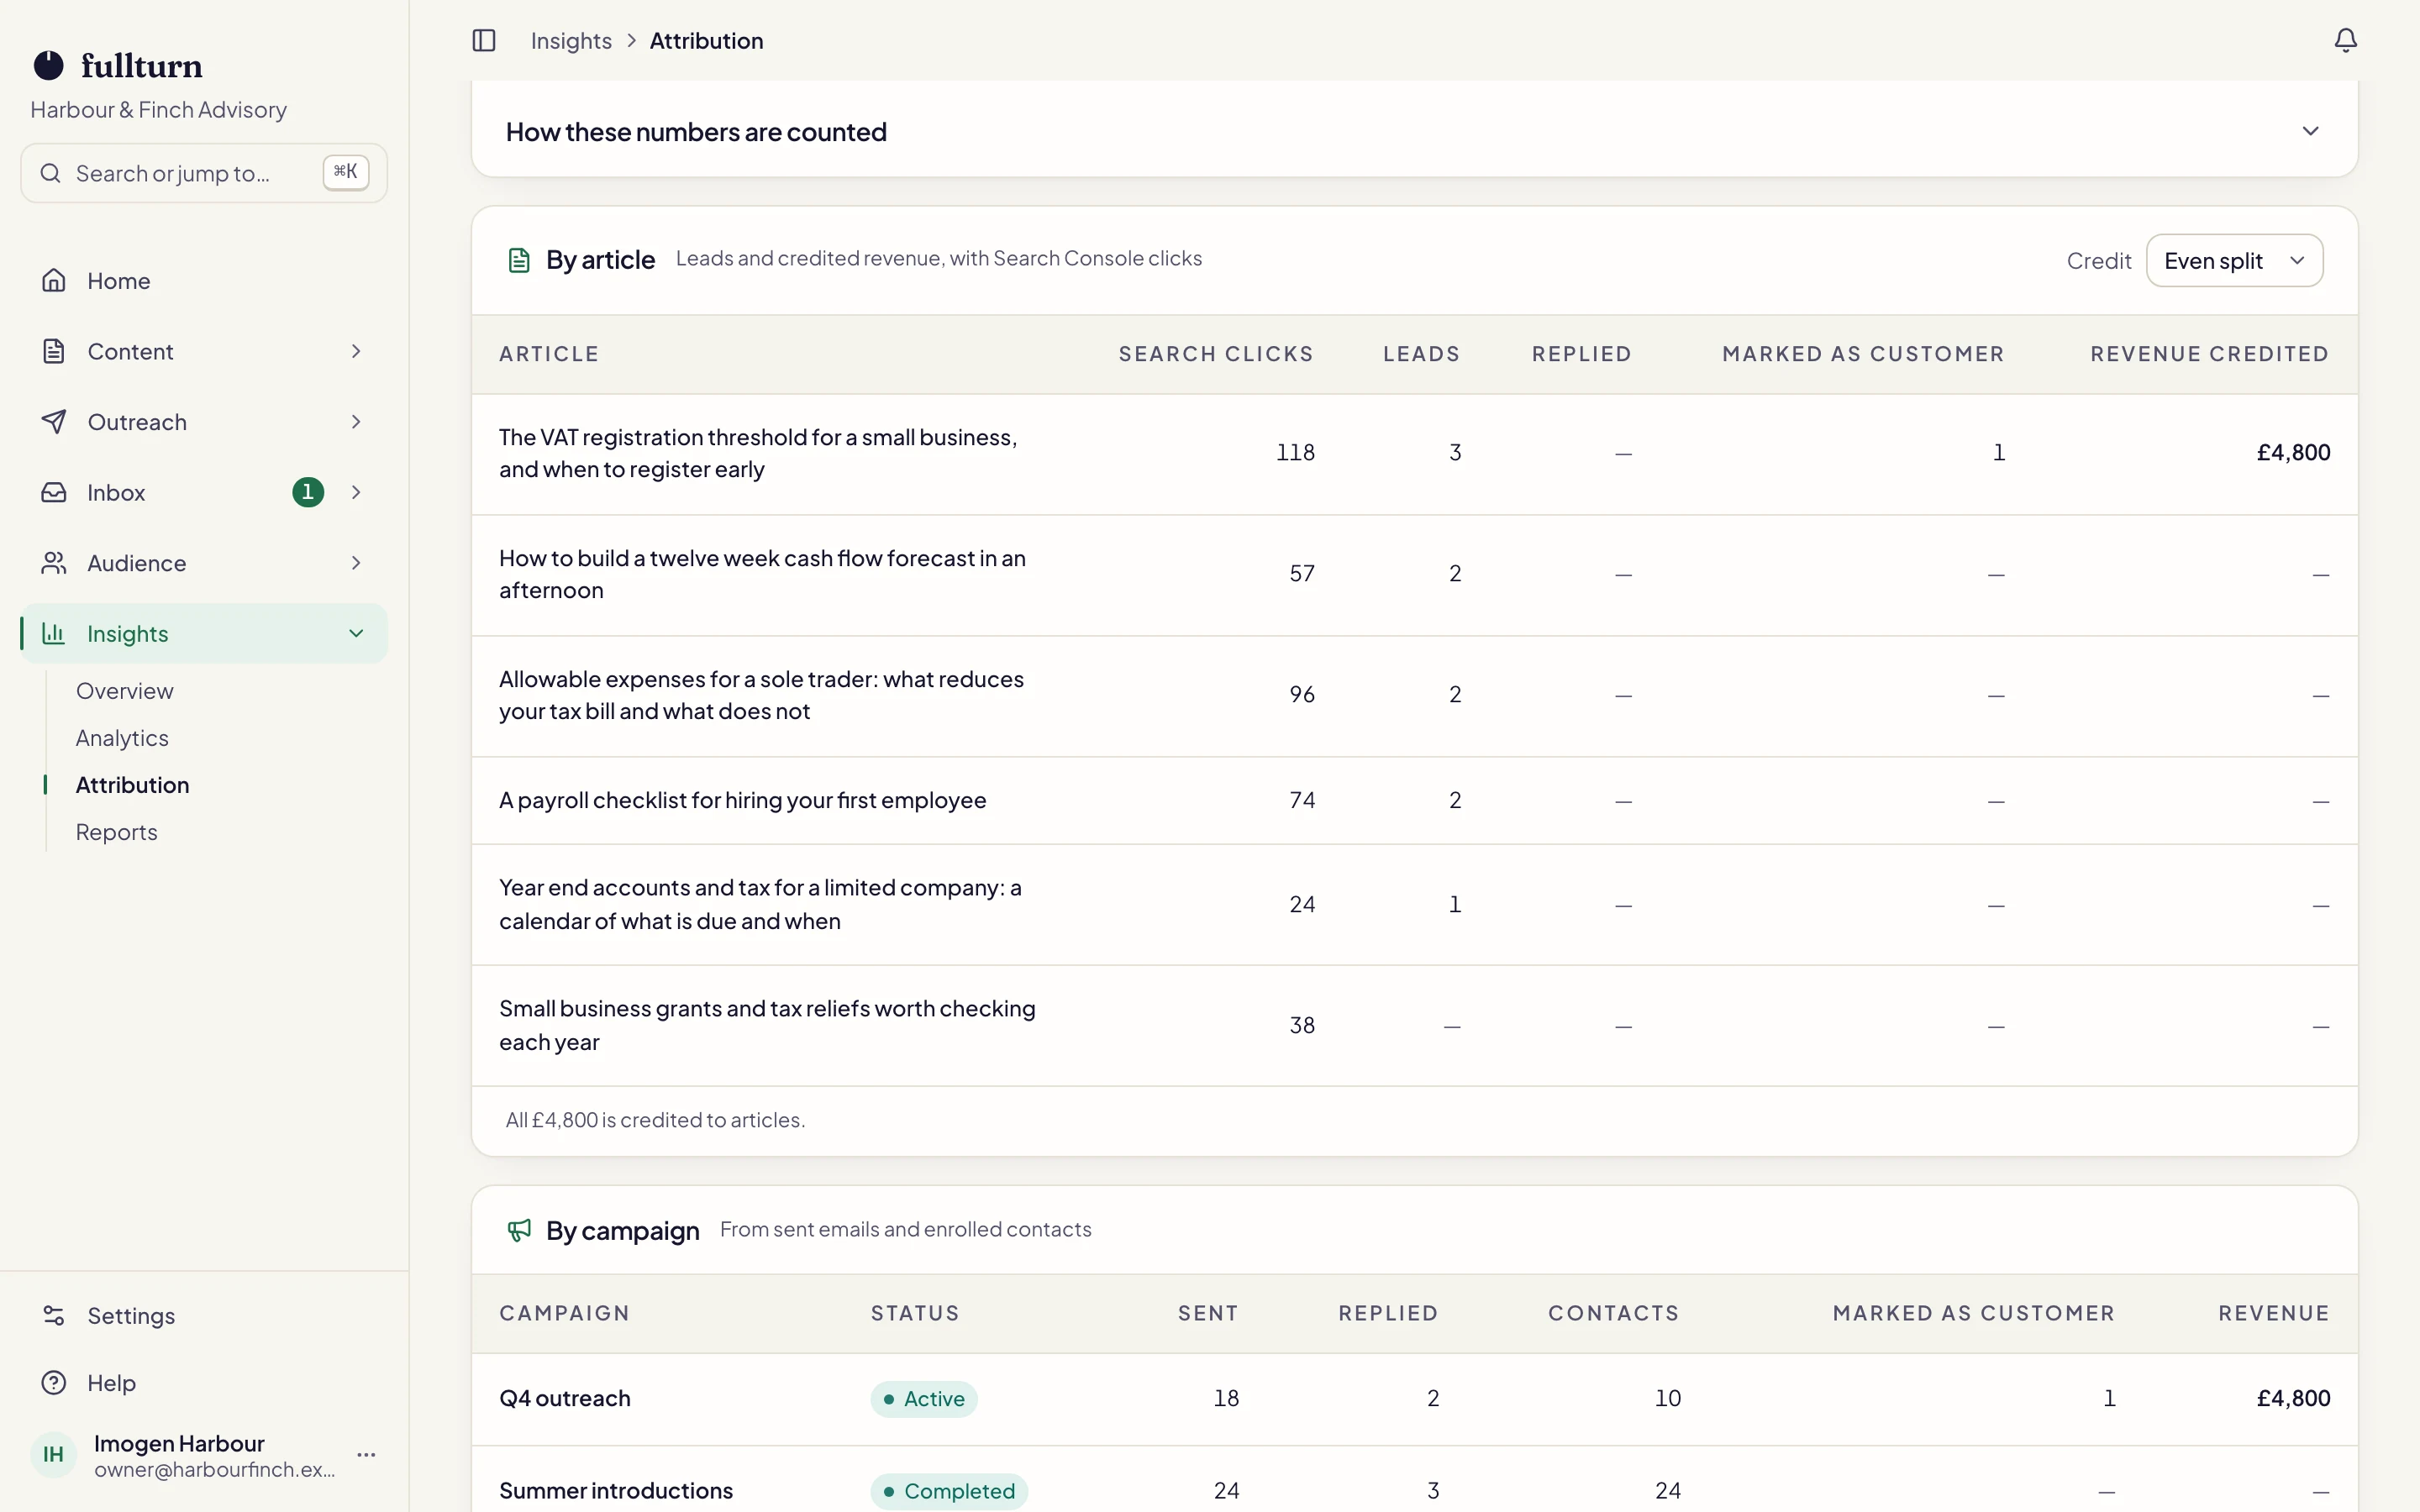This screenshot has height=1512, width=2420.
Task: Open the Q4 outreach campaign
Action: coord(565,1398)
